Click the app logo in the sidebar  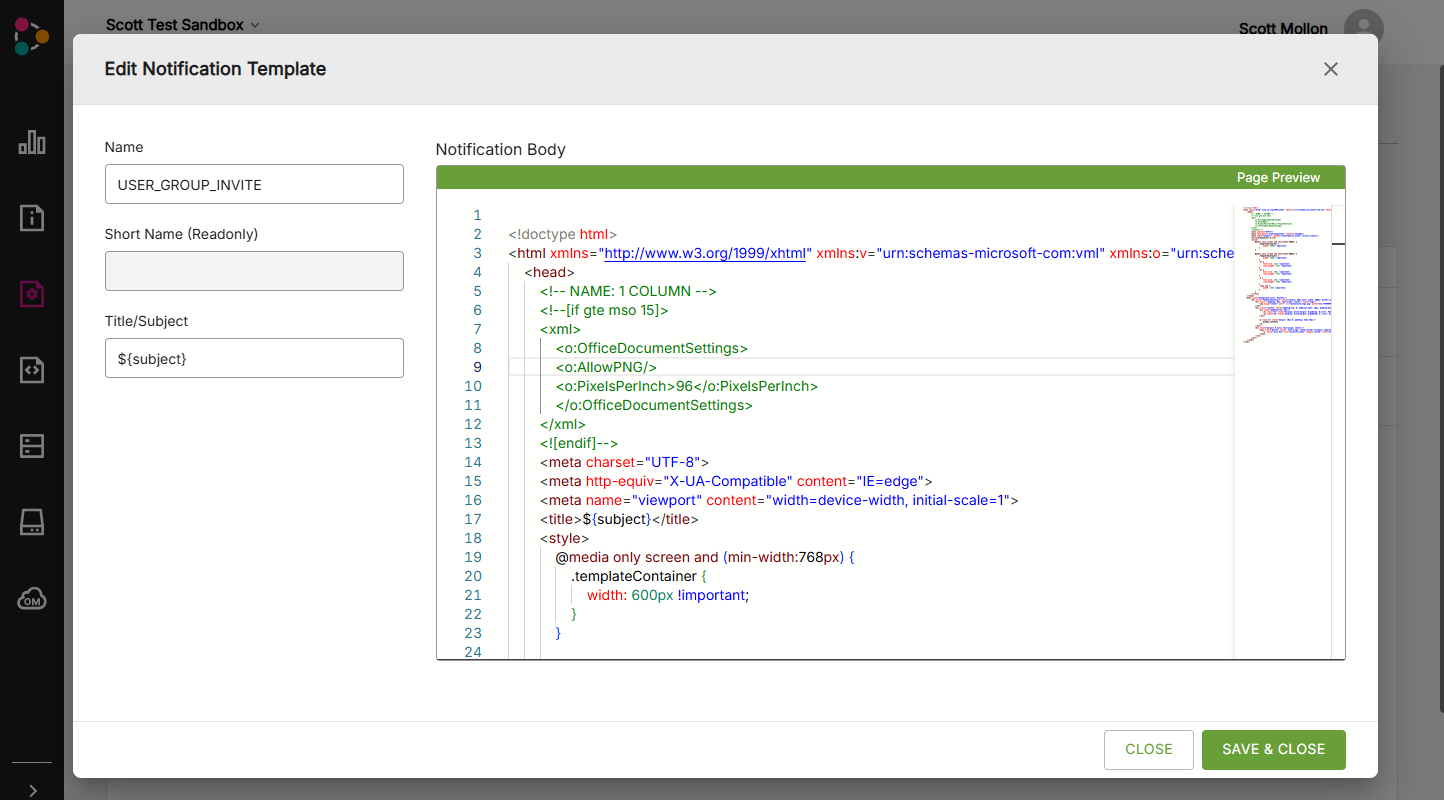31,37
